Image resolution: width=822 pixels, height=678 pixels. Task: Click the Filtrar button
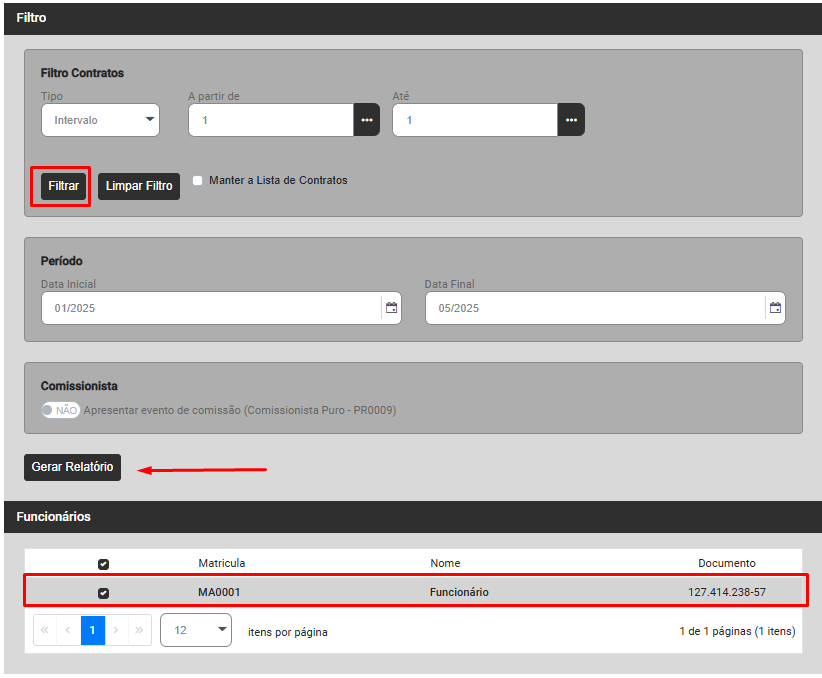pyautogui.click(x=63, y=186)
